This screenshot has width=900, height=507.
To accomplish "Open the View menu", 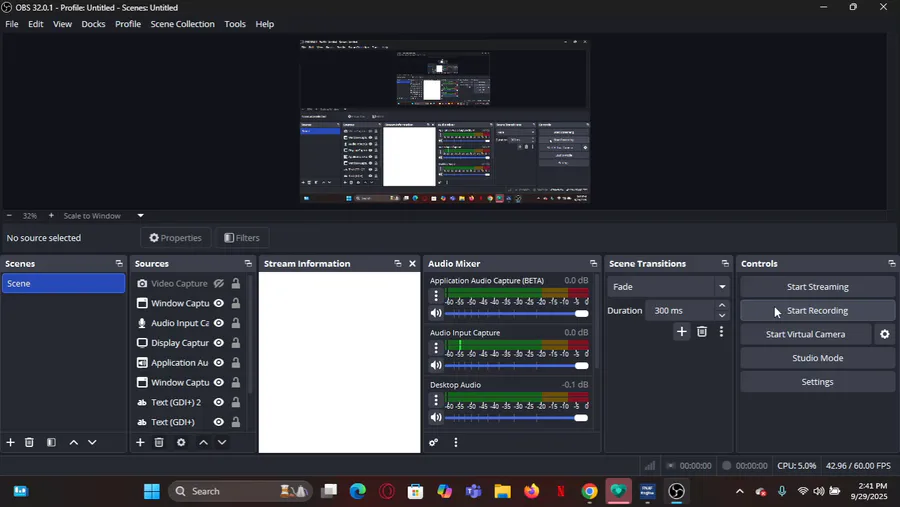I will [63, 24].
